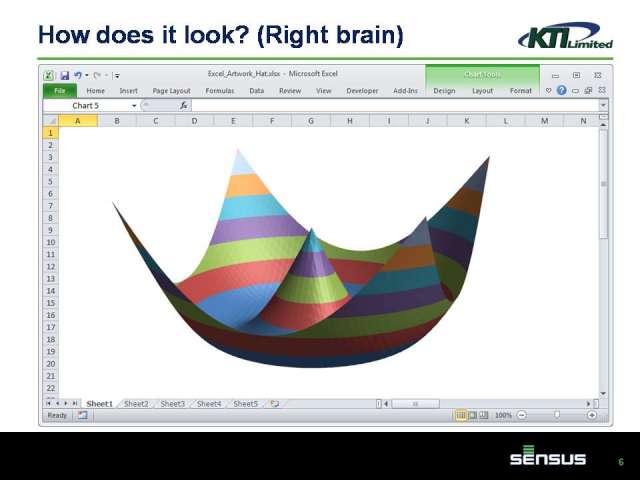Open the Customize Quick Access Toolbar dropdown
This screenshot has height=480, width=640.
[x=117, y=76]
